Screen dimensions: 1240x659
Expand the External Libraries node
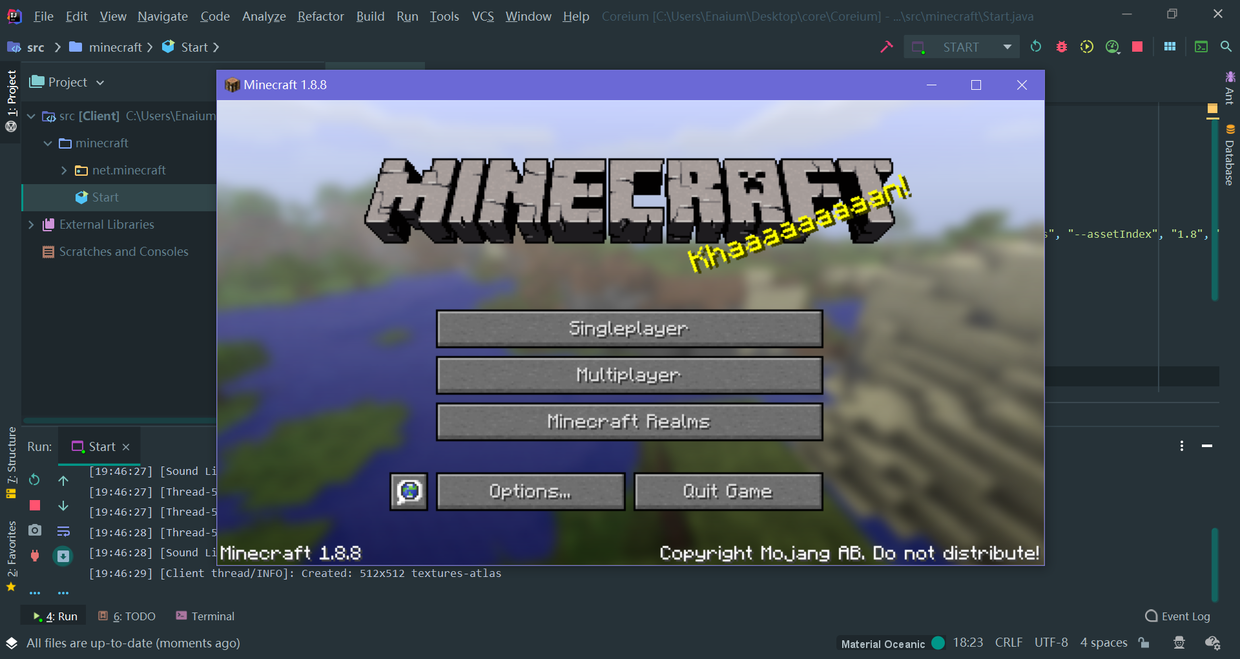tap(31, 224)
